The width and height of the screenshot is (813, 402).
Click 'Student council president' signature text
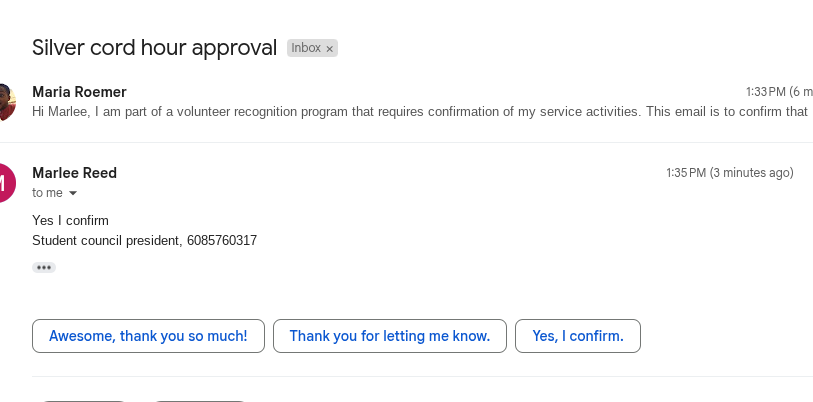click(106, 240)
